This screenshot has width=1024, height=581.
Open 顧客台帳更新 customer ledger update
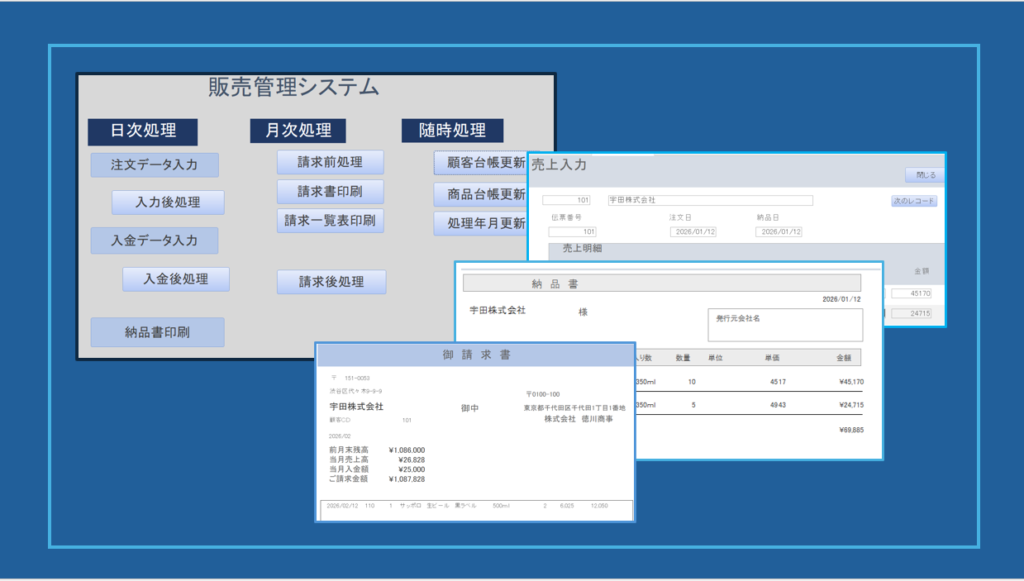click(x=480, y=163)
